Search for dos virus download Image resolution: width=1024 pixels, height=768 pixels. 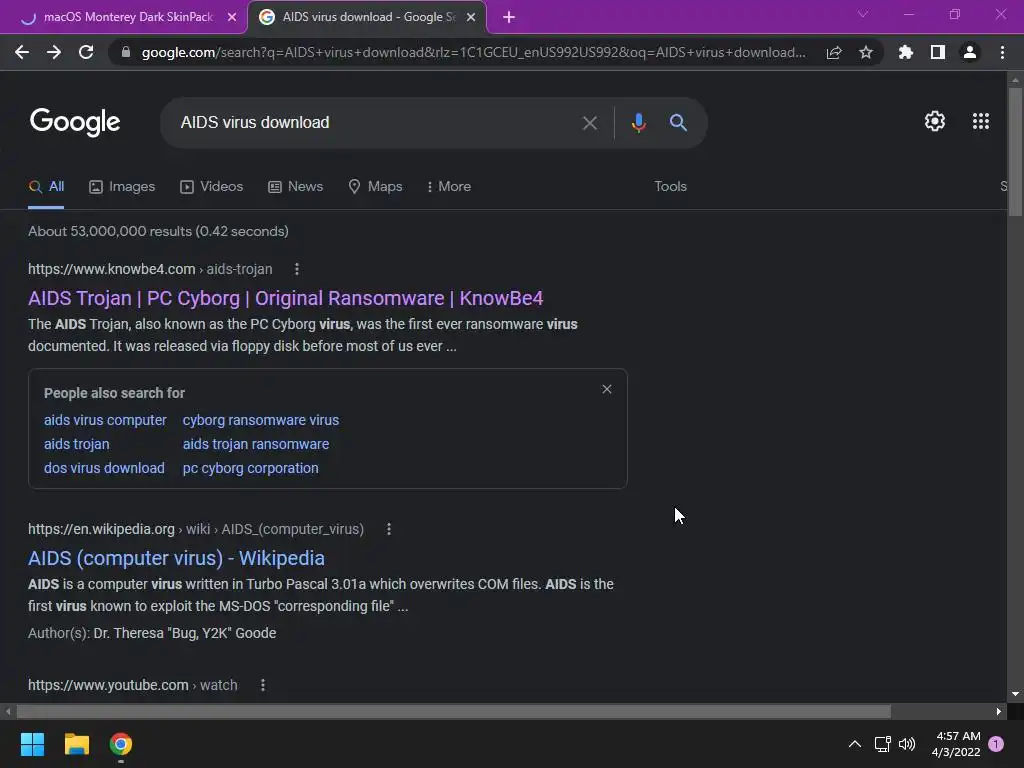click(104, 468)
